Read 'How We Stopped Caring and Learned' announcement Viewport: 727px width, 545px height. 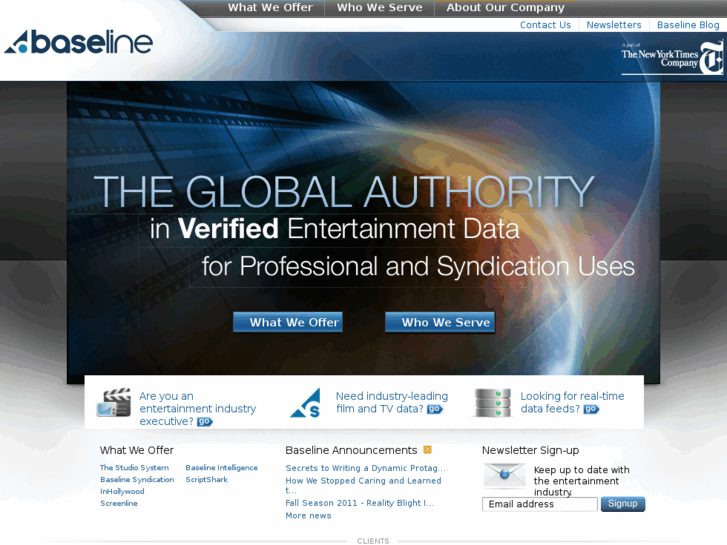coord(364,485)
